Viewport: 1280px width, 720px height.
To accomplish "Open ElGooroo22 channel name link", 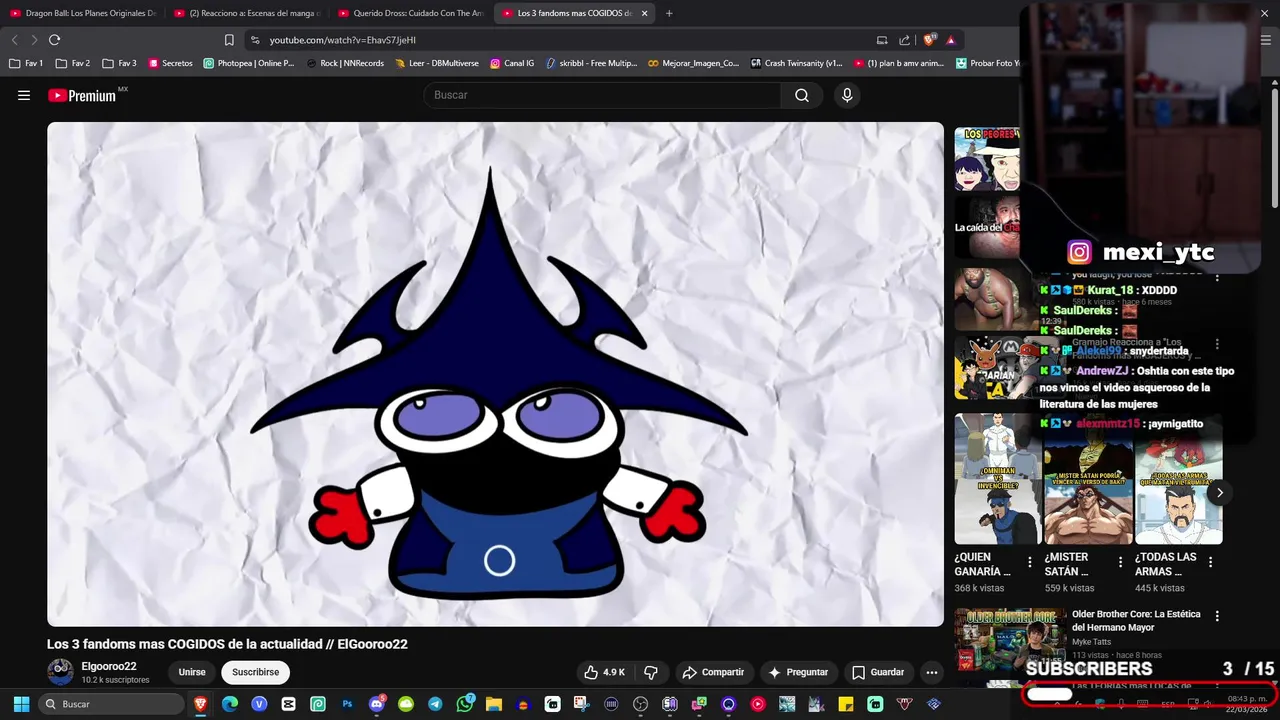I will pyautogui.click(x=109, y=666).
